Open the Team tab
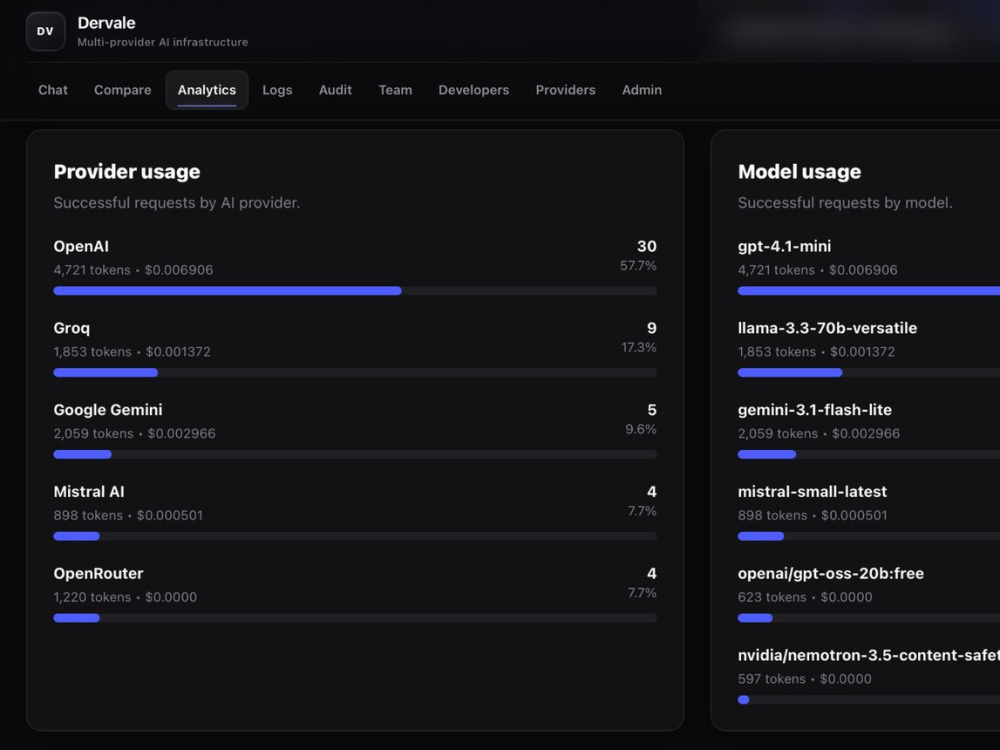This screenshot has width=1000, height=750. click(x=395, y=90)
